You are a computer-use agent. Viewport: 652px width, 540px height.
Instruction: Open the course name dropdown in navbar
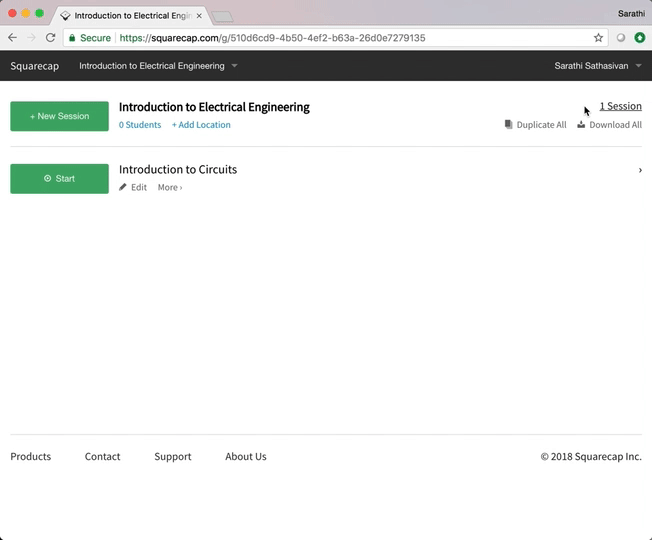[158, 66]
